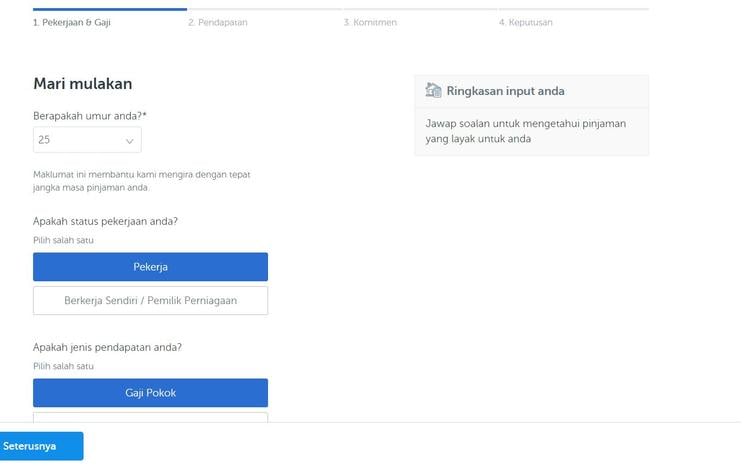
Task: Click the Seterusnya button
Action: click(x=42, y=446)
